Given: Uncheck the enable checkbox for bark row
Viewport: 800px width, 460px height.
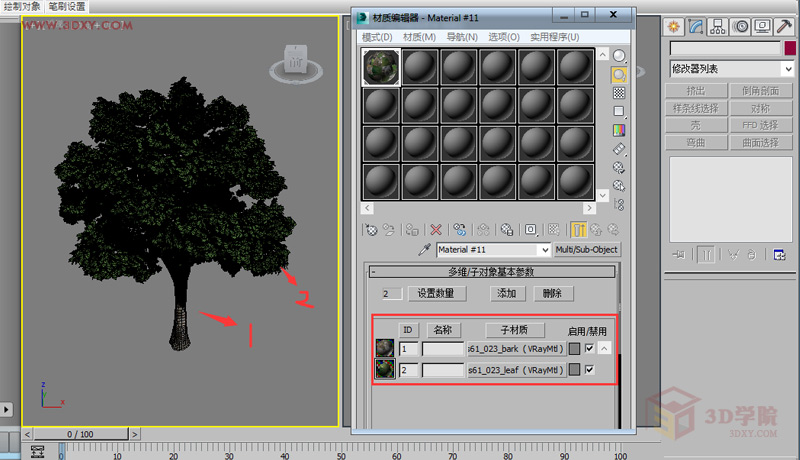Looking at the screenshot, I should tap(590, 348).
